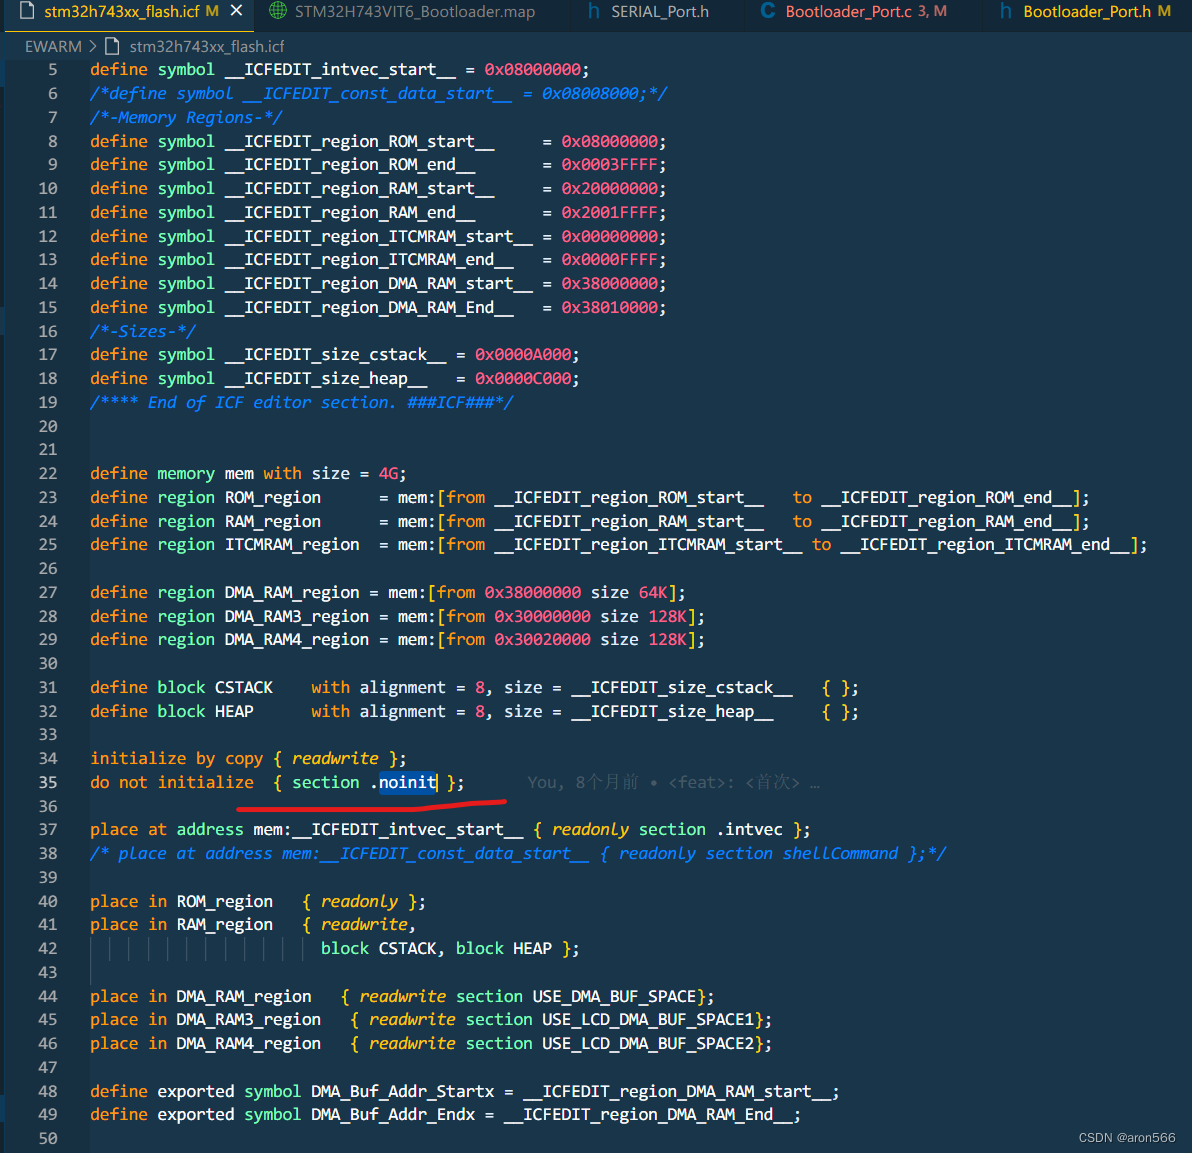
Task: Click HEAP on the define block line 32
Action: [234, 711]
